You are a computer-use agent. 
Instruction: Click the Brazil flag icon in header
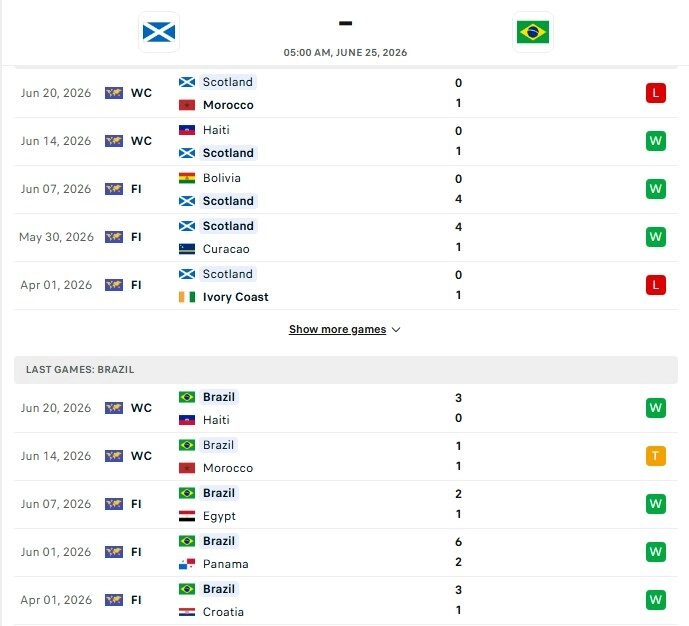tap(533, 32)
